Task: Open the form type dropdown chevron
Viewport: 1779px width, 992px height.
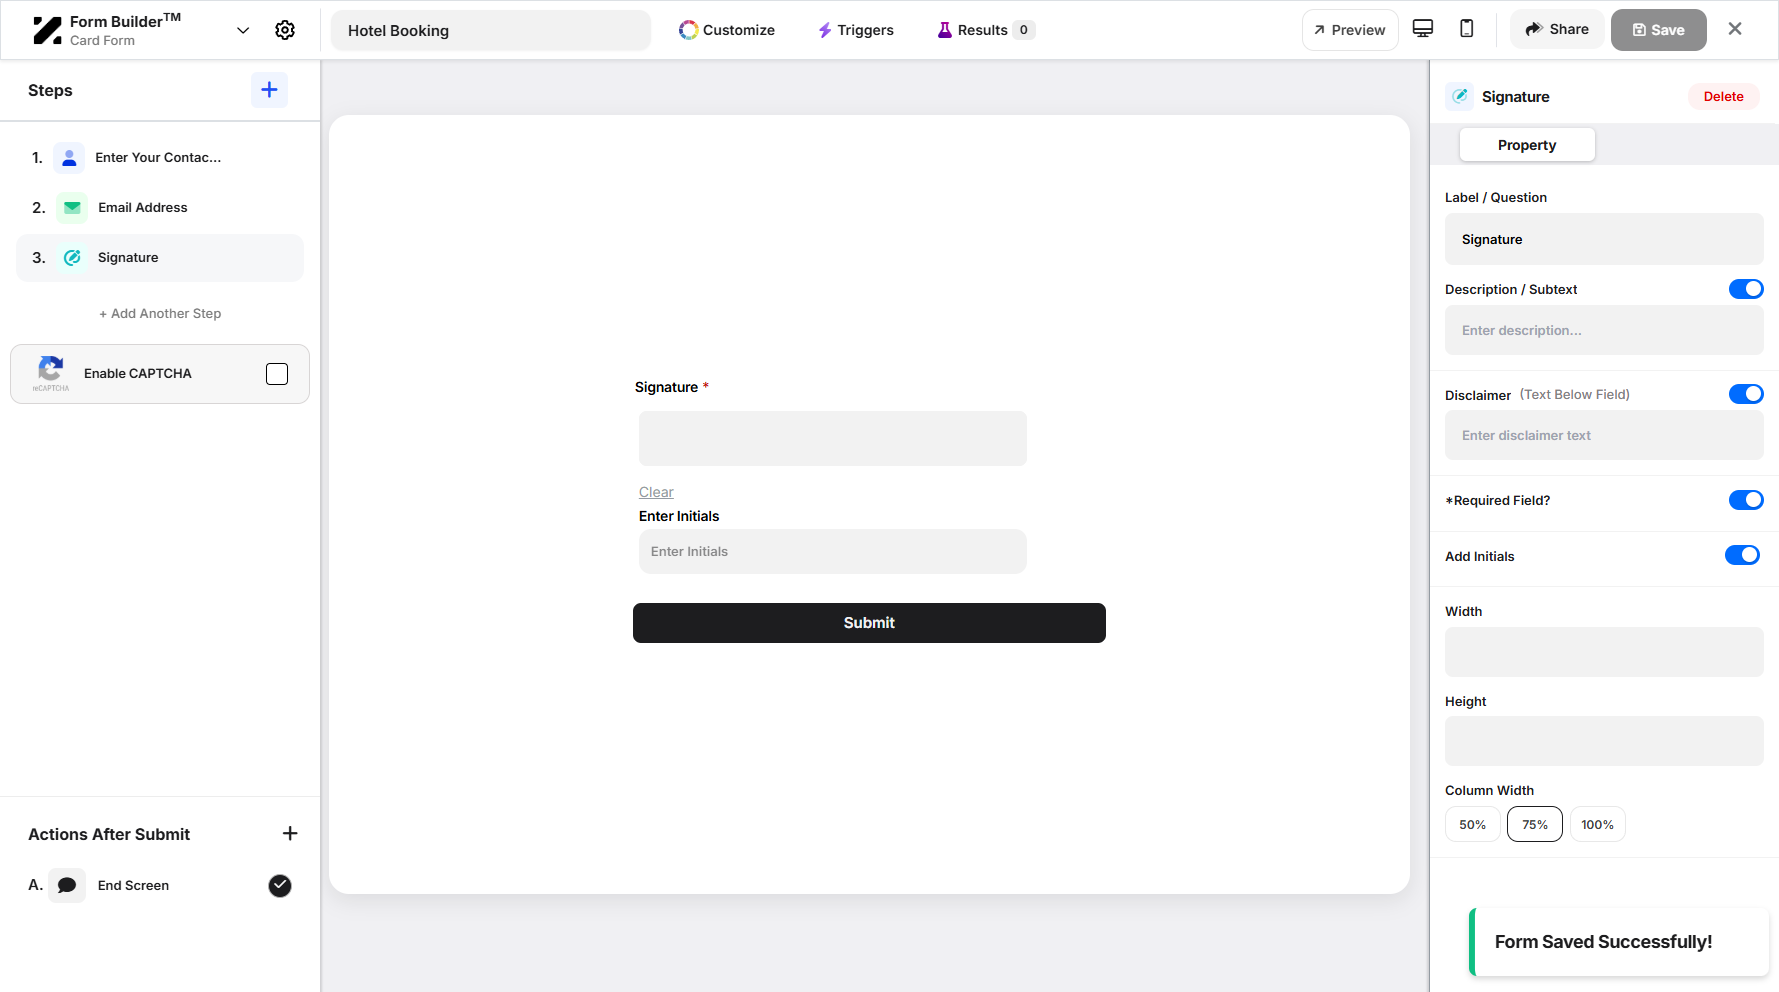Action: tap(243, 30)
